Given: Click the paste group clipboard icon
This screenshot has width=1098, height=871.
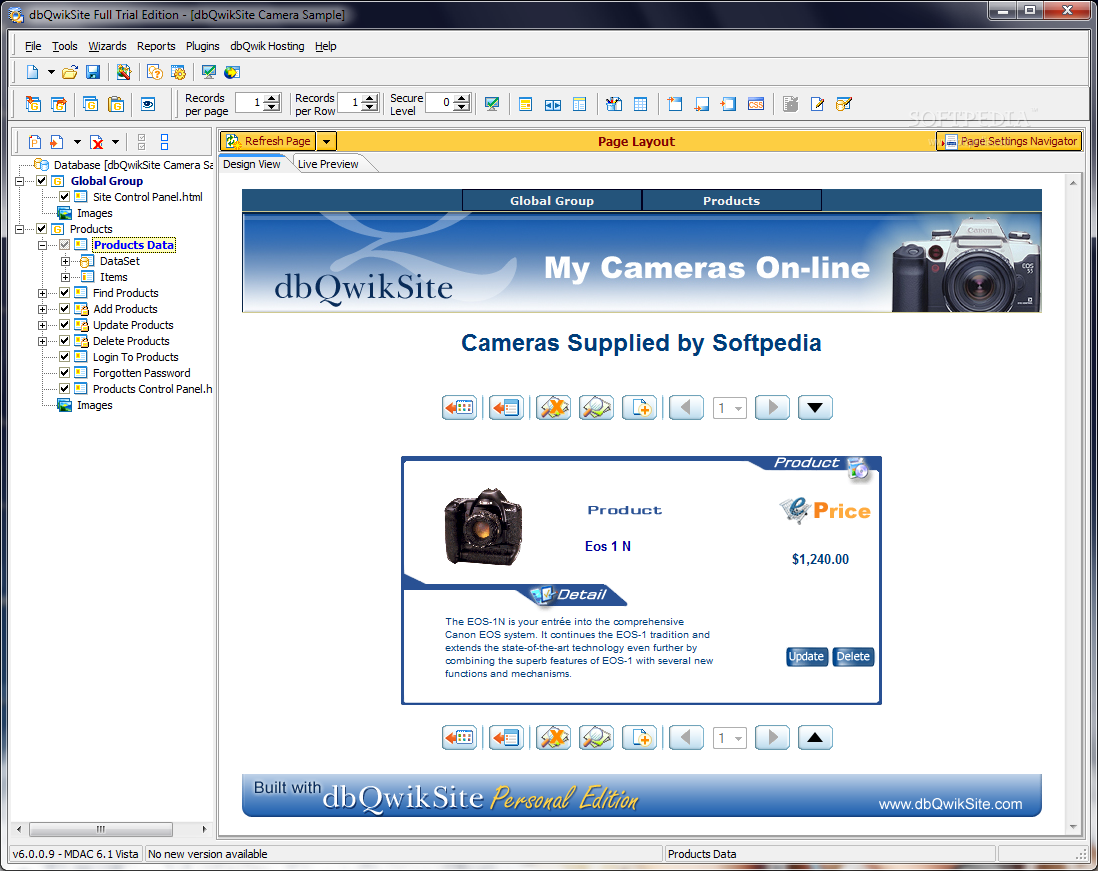Looking at the screenshot, I should 116,104.
